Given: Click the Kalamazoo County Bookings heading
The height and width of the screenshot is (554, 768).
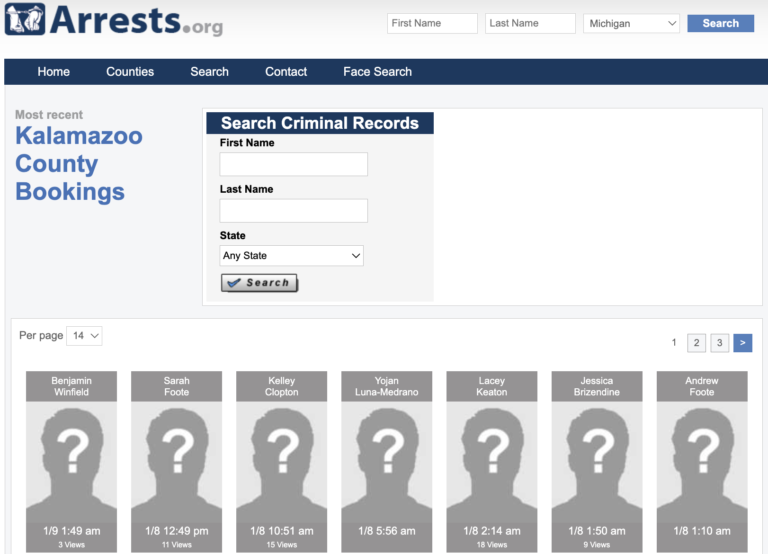Looking at the screenshot, I should [78, 164].
